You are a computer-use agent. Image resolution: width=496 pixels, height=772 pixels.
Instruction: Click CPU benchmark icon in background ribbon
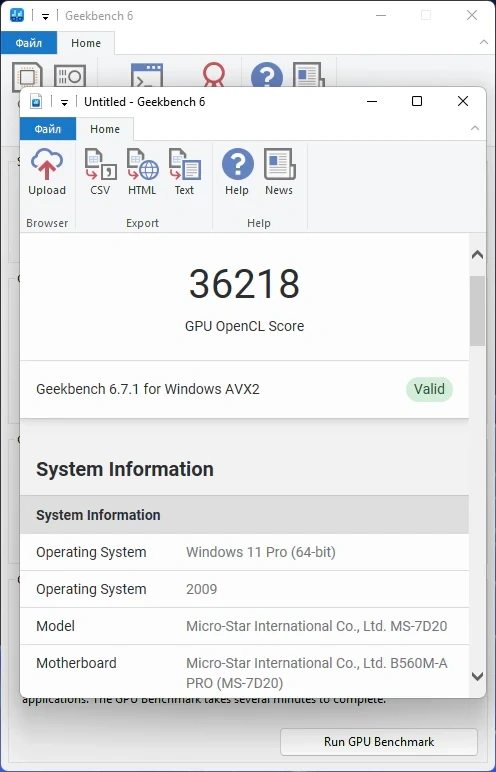coord(27,76)
